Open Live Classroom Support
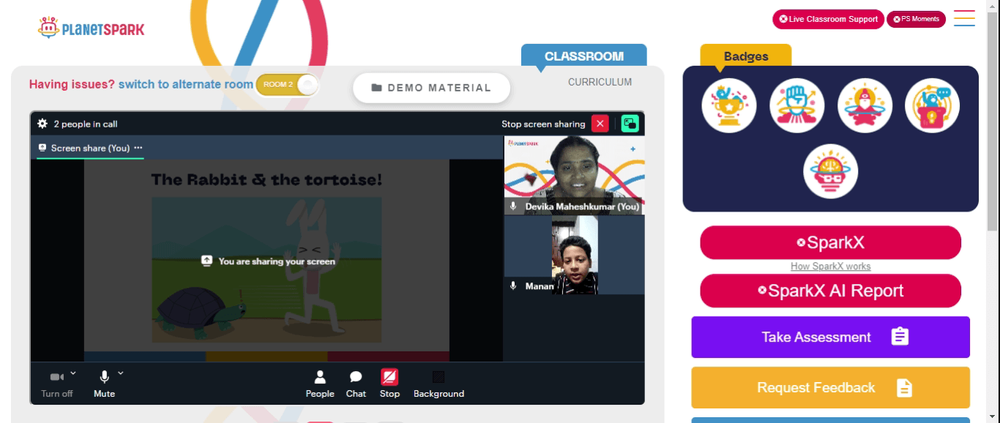1000x423 pixels. (828, 19)
